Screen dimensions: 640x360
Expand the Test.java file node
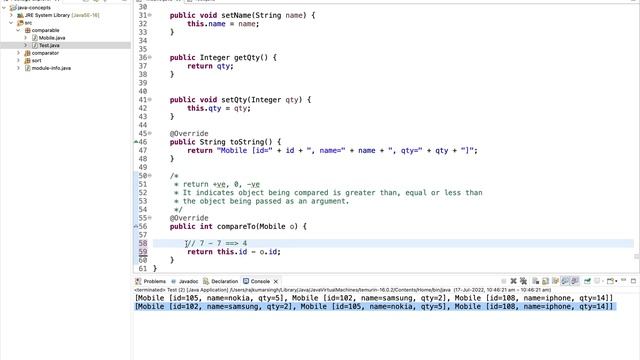coord(26,45)
